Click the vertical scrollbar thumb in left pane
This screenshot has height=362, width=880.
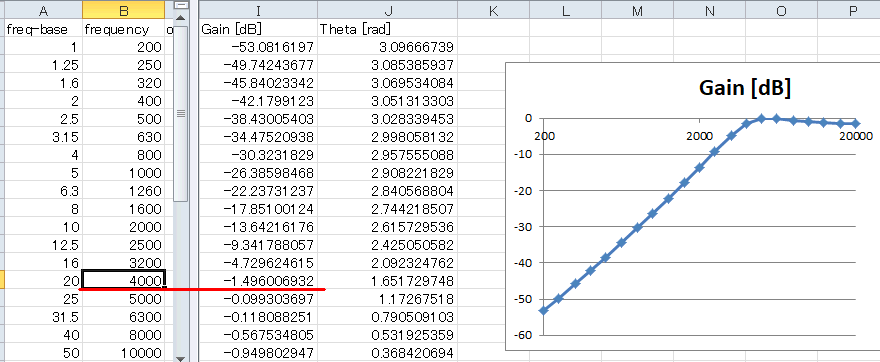181,113
